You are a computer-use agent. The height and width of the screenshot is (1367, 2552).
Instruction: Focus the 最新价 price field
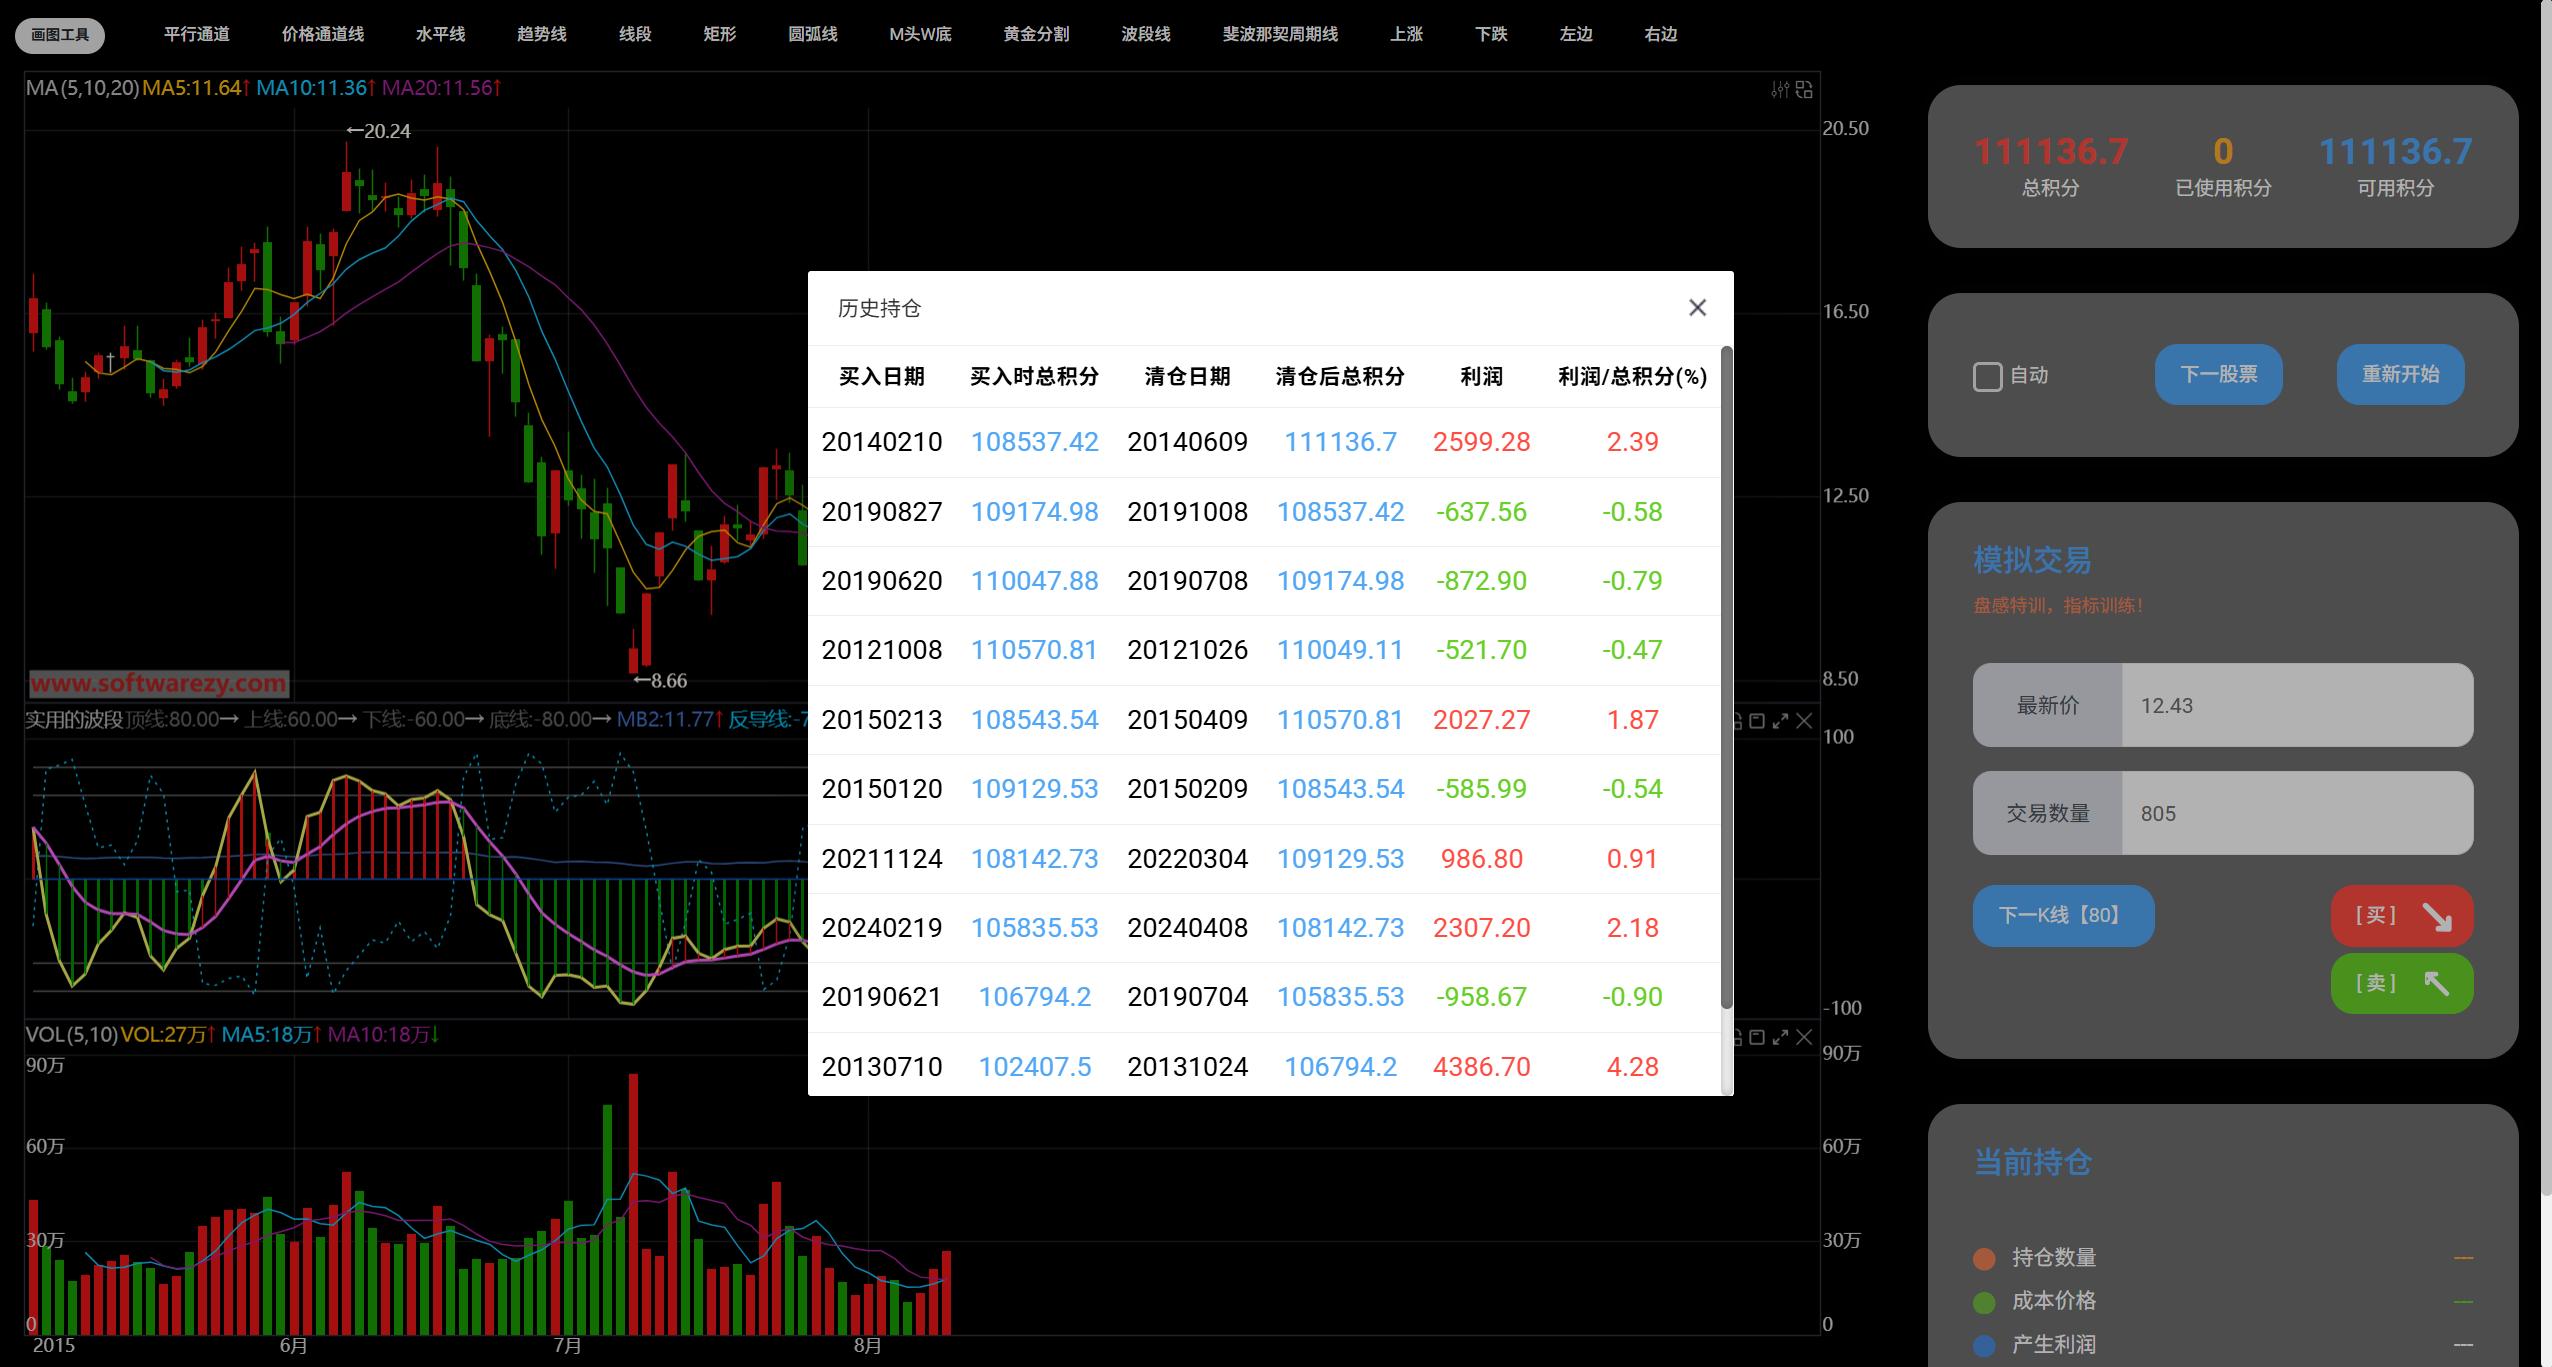(2297, 705)
